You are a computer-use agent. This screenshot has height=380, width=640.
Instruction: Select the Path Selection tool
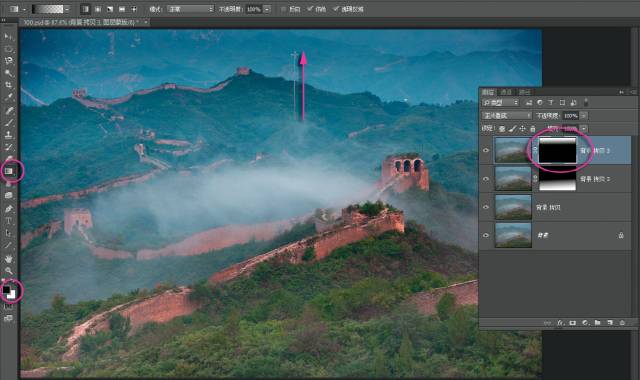(x=8, y=233)
